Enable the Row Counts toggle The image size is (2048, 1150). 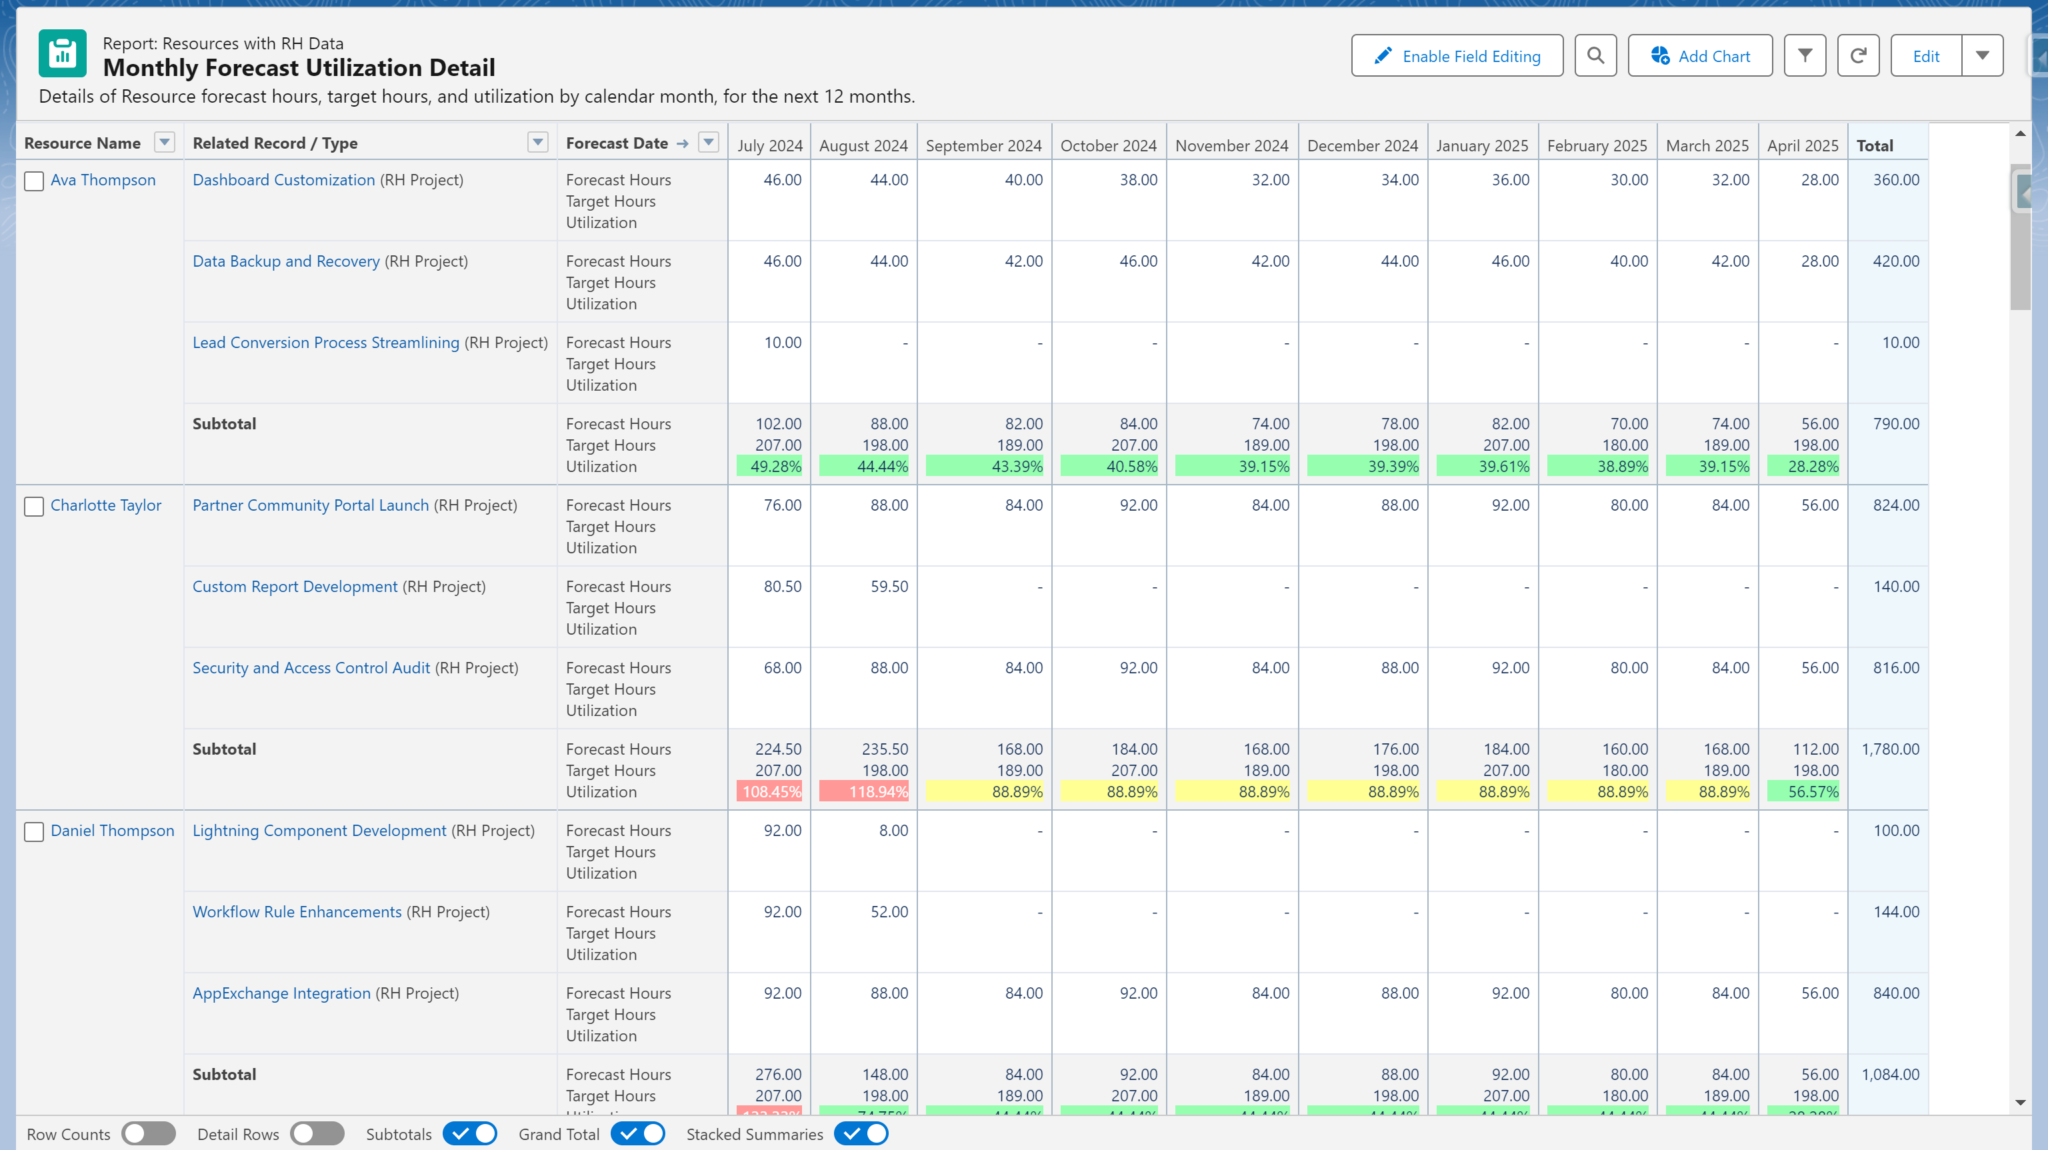tap(148, 1134)
